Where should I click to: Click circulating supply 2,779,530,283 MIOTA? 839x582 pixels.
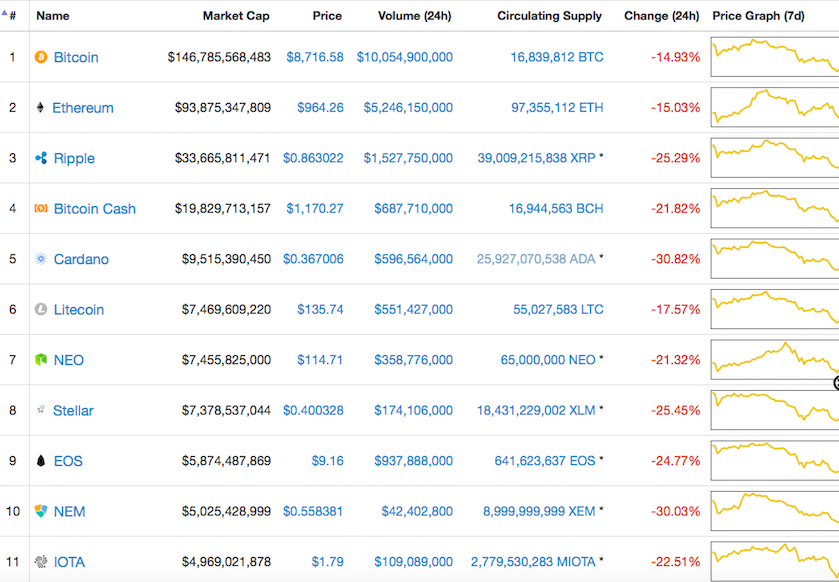coord(533,562)
